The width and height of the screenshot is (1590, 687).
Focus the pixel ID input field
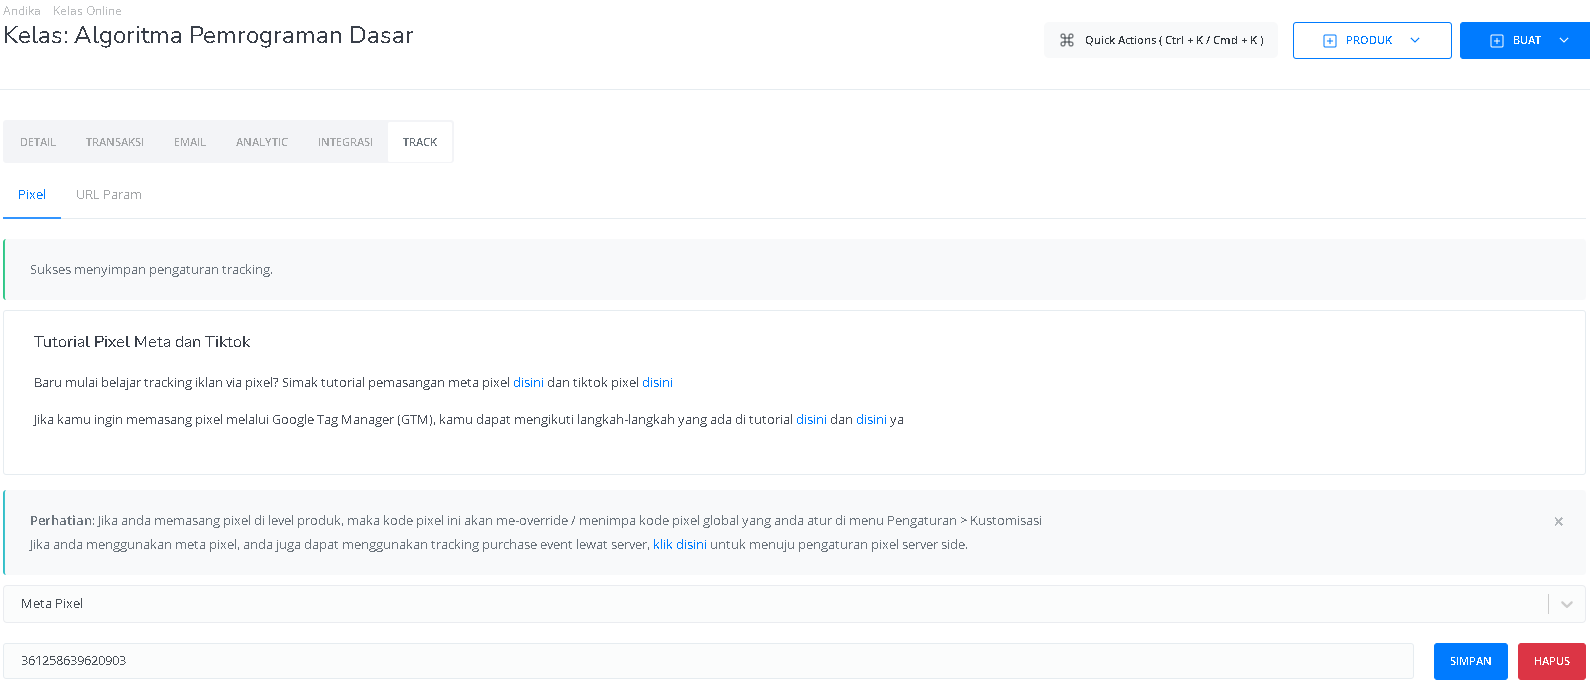709,661
